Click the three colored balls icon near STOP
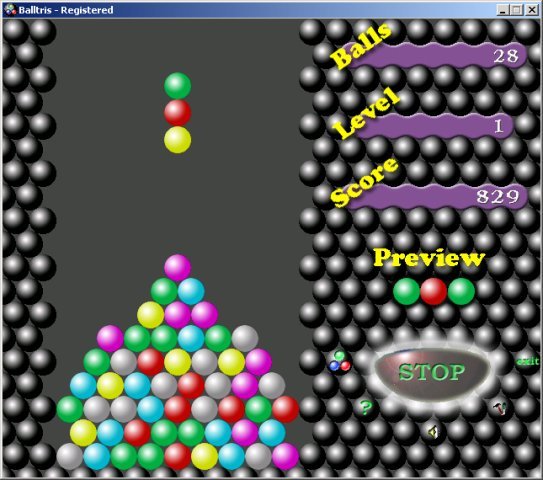This screenshot has height=480, width=543. pyautogui.click(x=340, y=362)
